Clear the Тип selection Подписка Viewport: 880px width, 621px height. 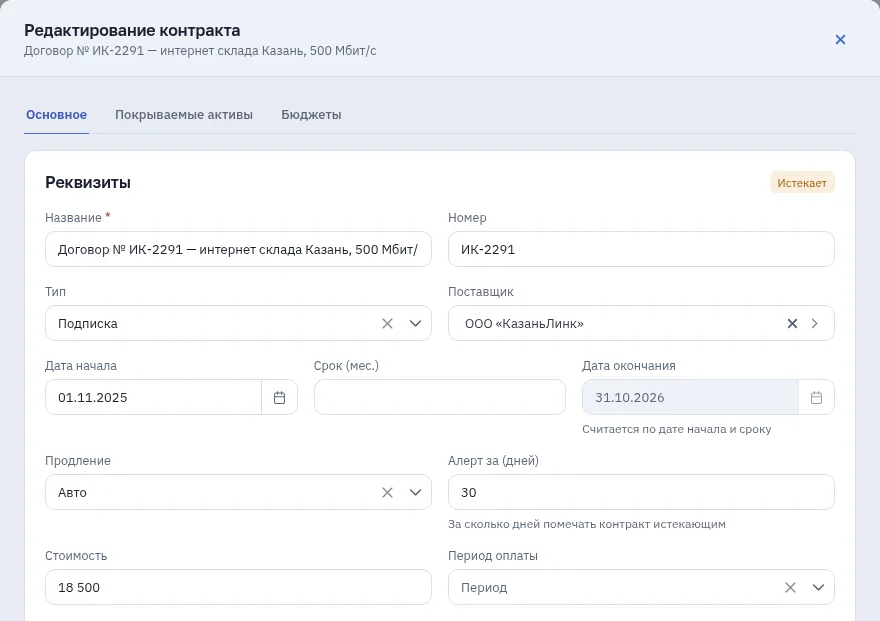pos(387,324)
